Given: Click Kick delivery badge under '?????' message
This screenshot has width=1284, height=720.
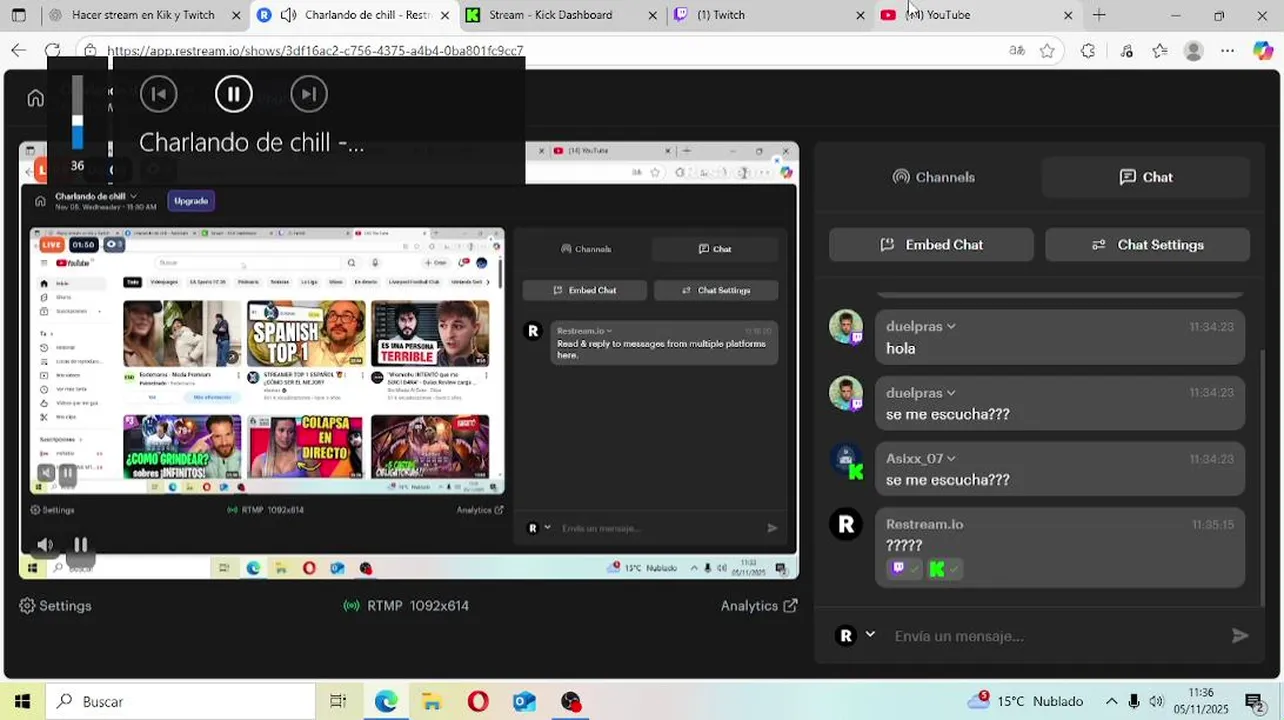Looking at the screenshot, I should tap(943, 569).
